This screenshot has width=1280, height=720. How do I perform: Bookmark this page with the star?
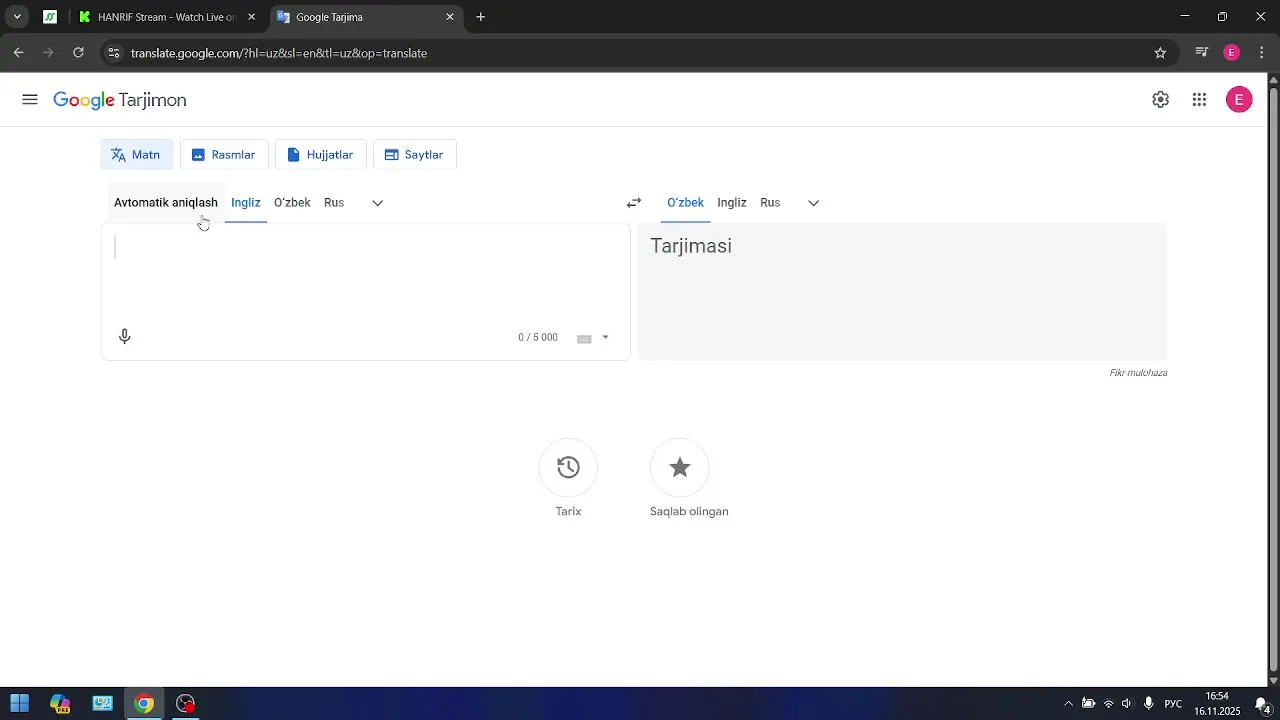click(1160, 53)
